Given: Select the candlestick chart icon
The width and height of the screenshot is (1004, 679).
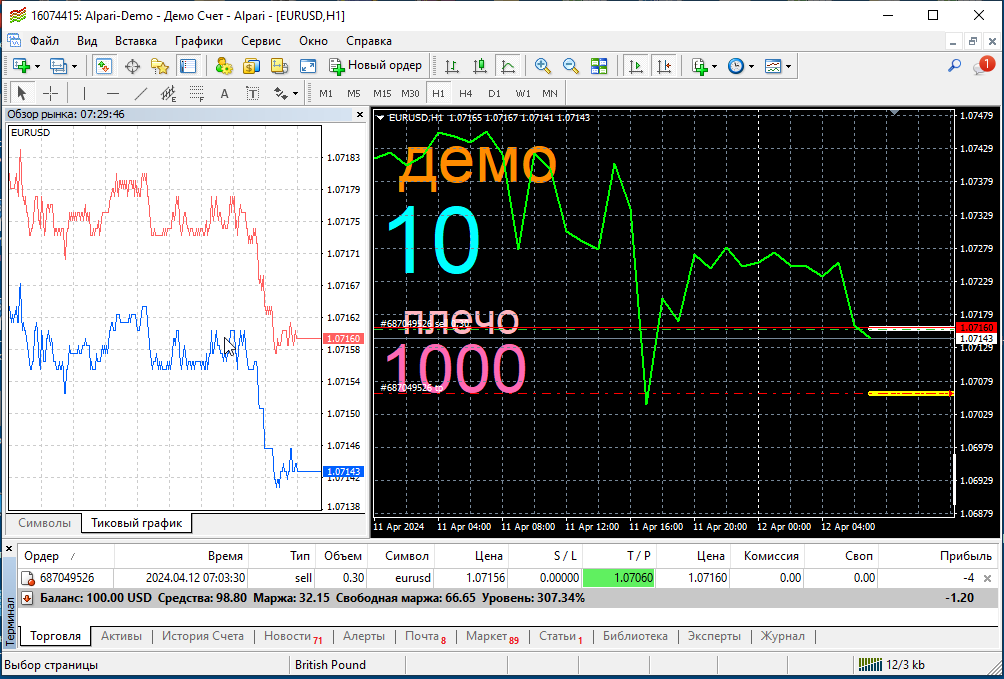Looking at the screenshot, I should (480, 66).
